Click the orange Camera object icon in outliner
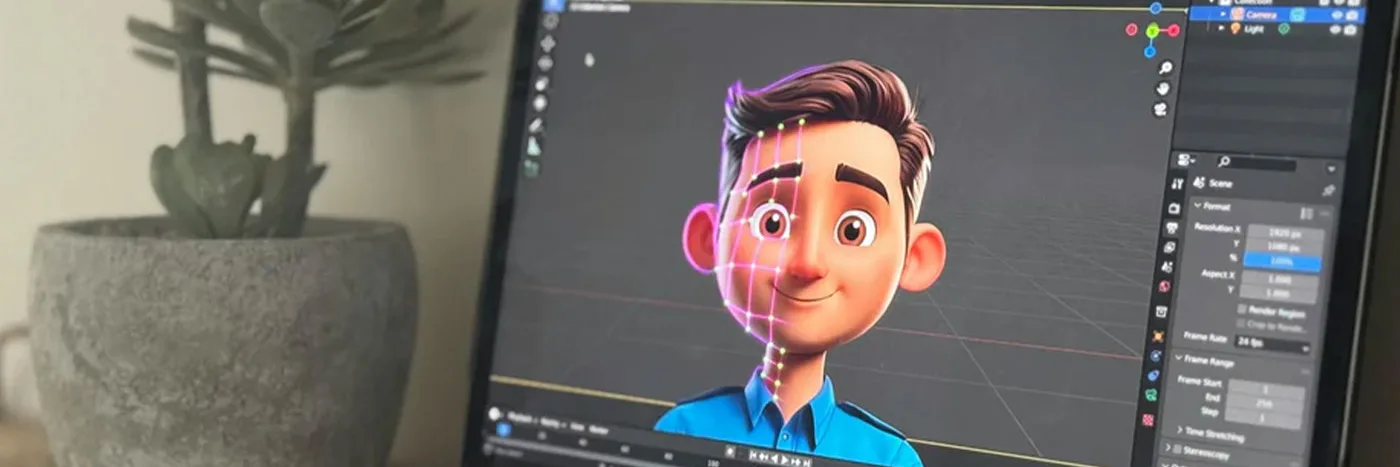 pos(1237,14)
